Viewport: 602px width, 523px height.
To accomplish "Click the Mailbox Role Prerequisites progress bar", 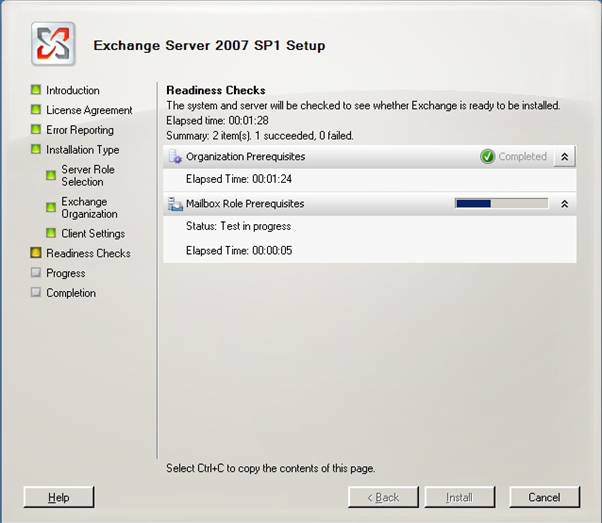I will click(x=501, y=203).
